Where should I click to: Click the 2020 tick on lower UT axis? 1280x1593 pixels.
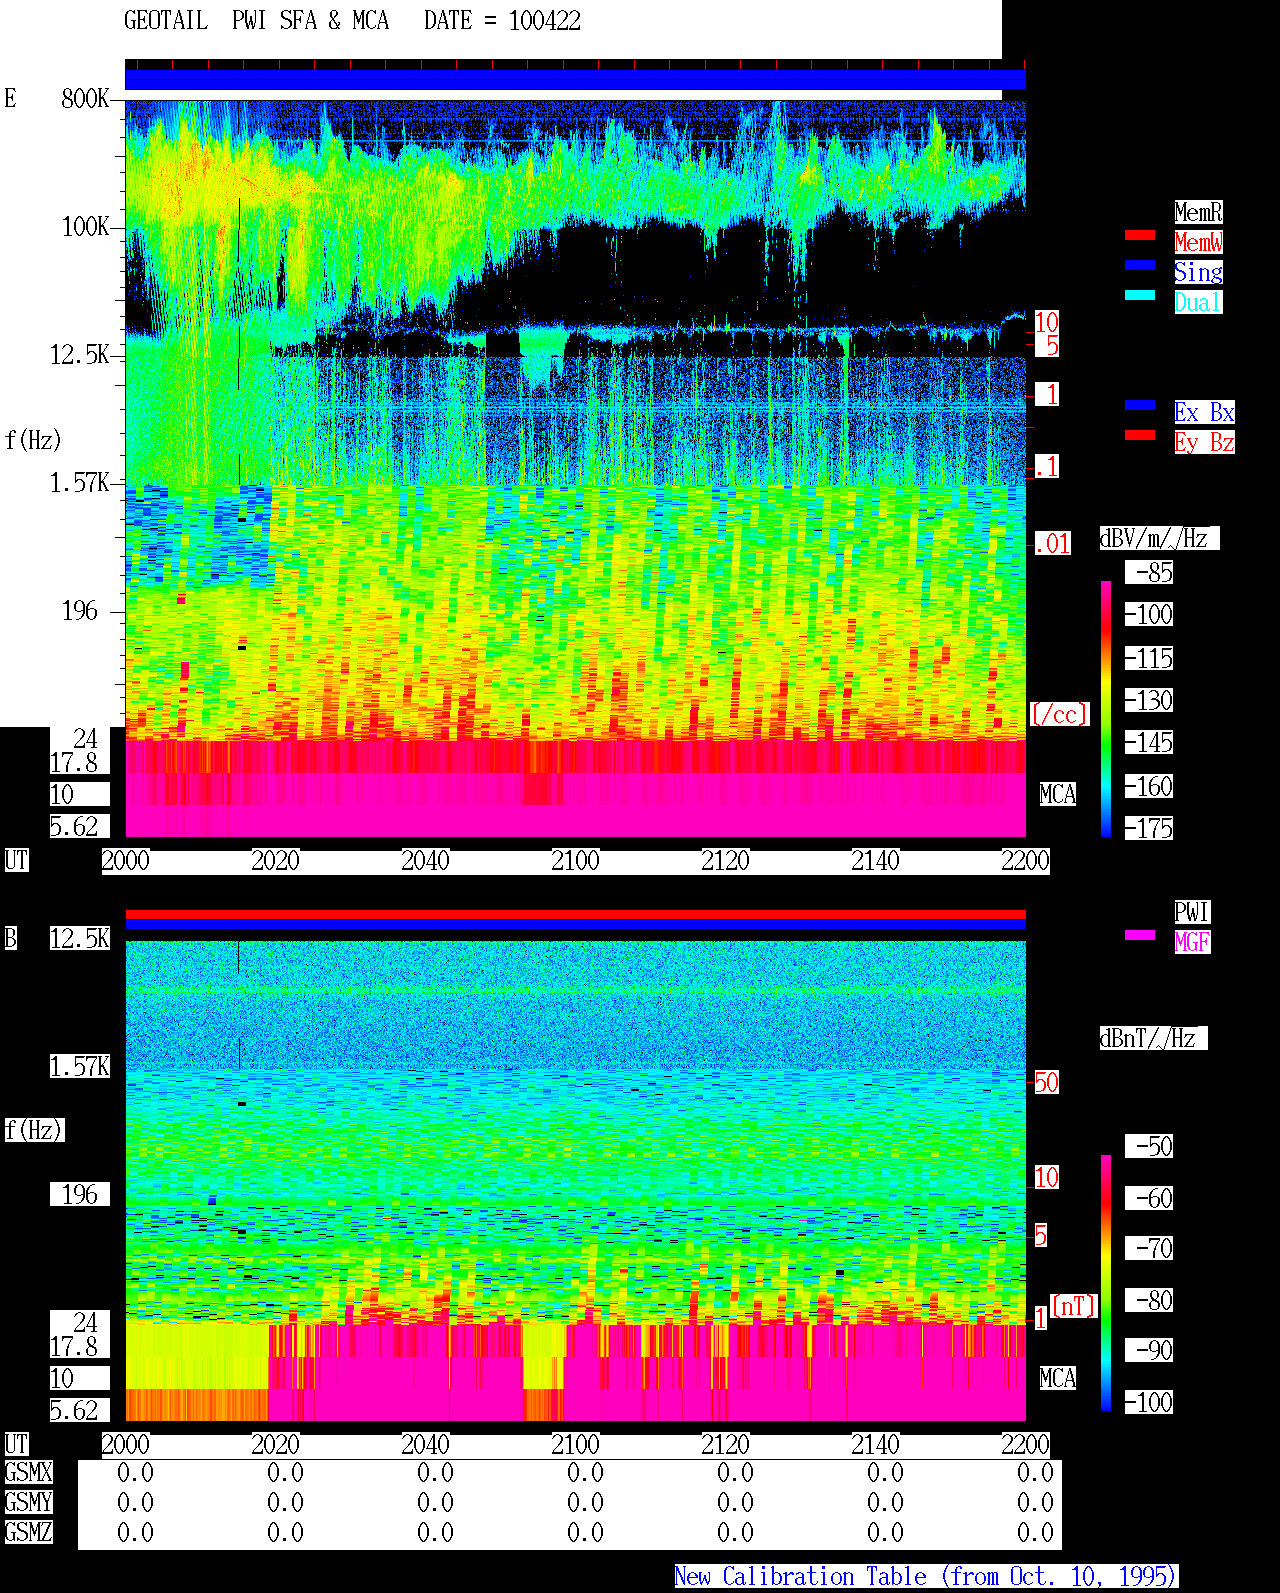click(x=275, y=1445)
